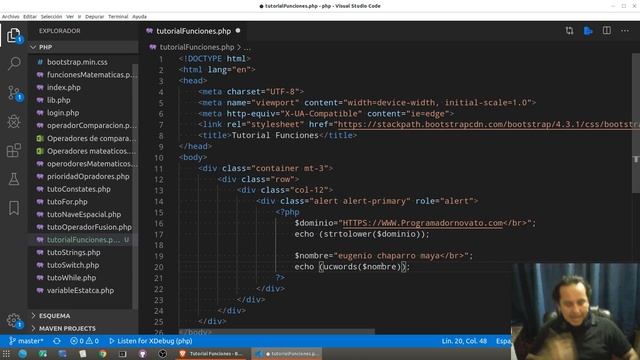Open variableEstatca.php in the explorer

(80, 290)
